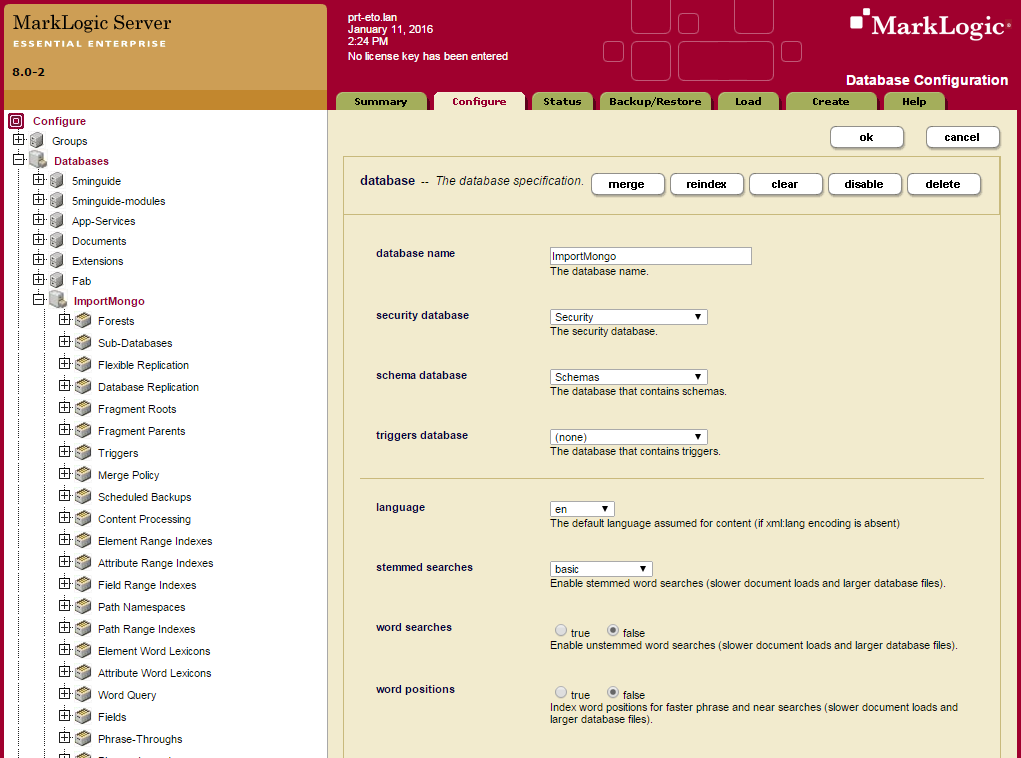
Task: Click the reindex button
Action: coord(706,184)
